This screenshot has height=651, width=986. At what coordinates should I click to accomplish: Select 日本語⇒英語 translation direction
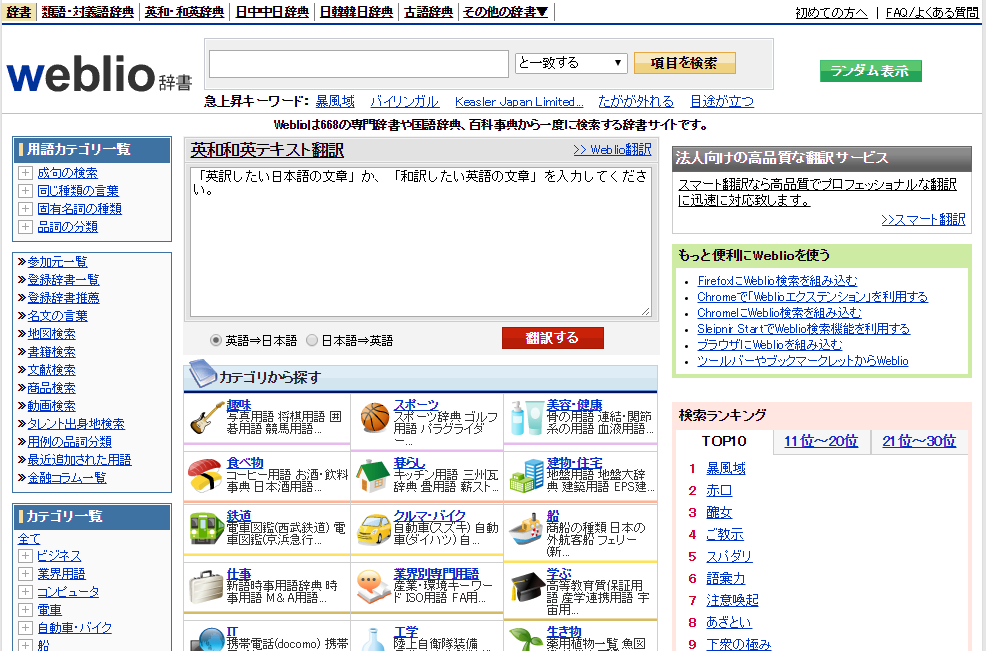[312, 340]
